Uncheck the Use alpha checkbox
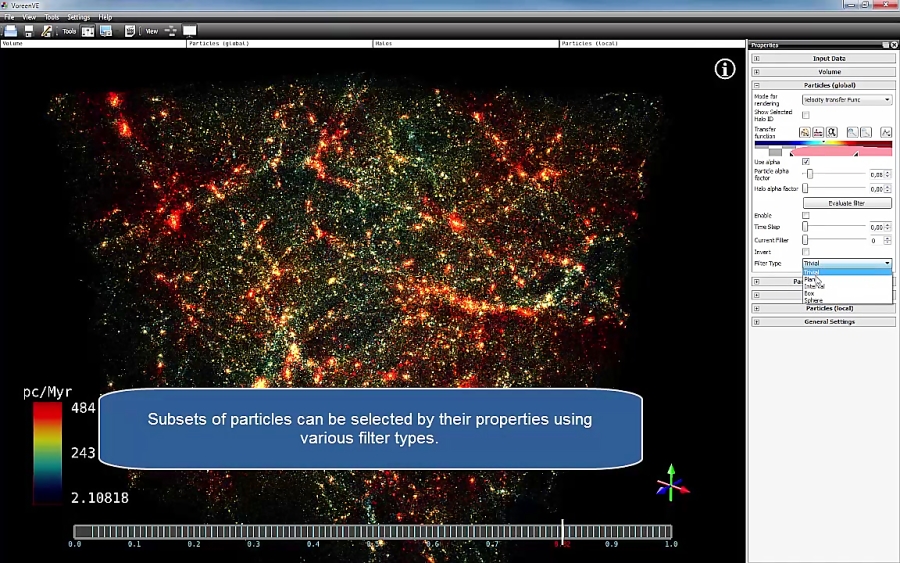Screen dimensions: 900x563 coord(806,162)
